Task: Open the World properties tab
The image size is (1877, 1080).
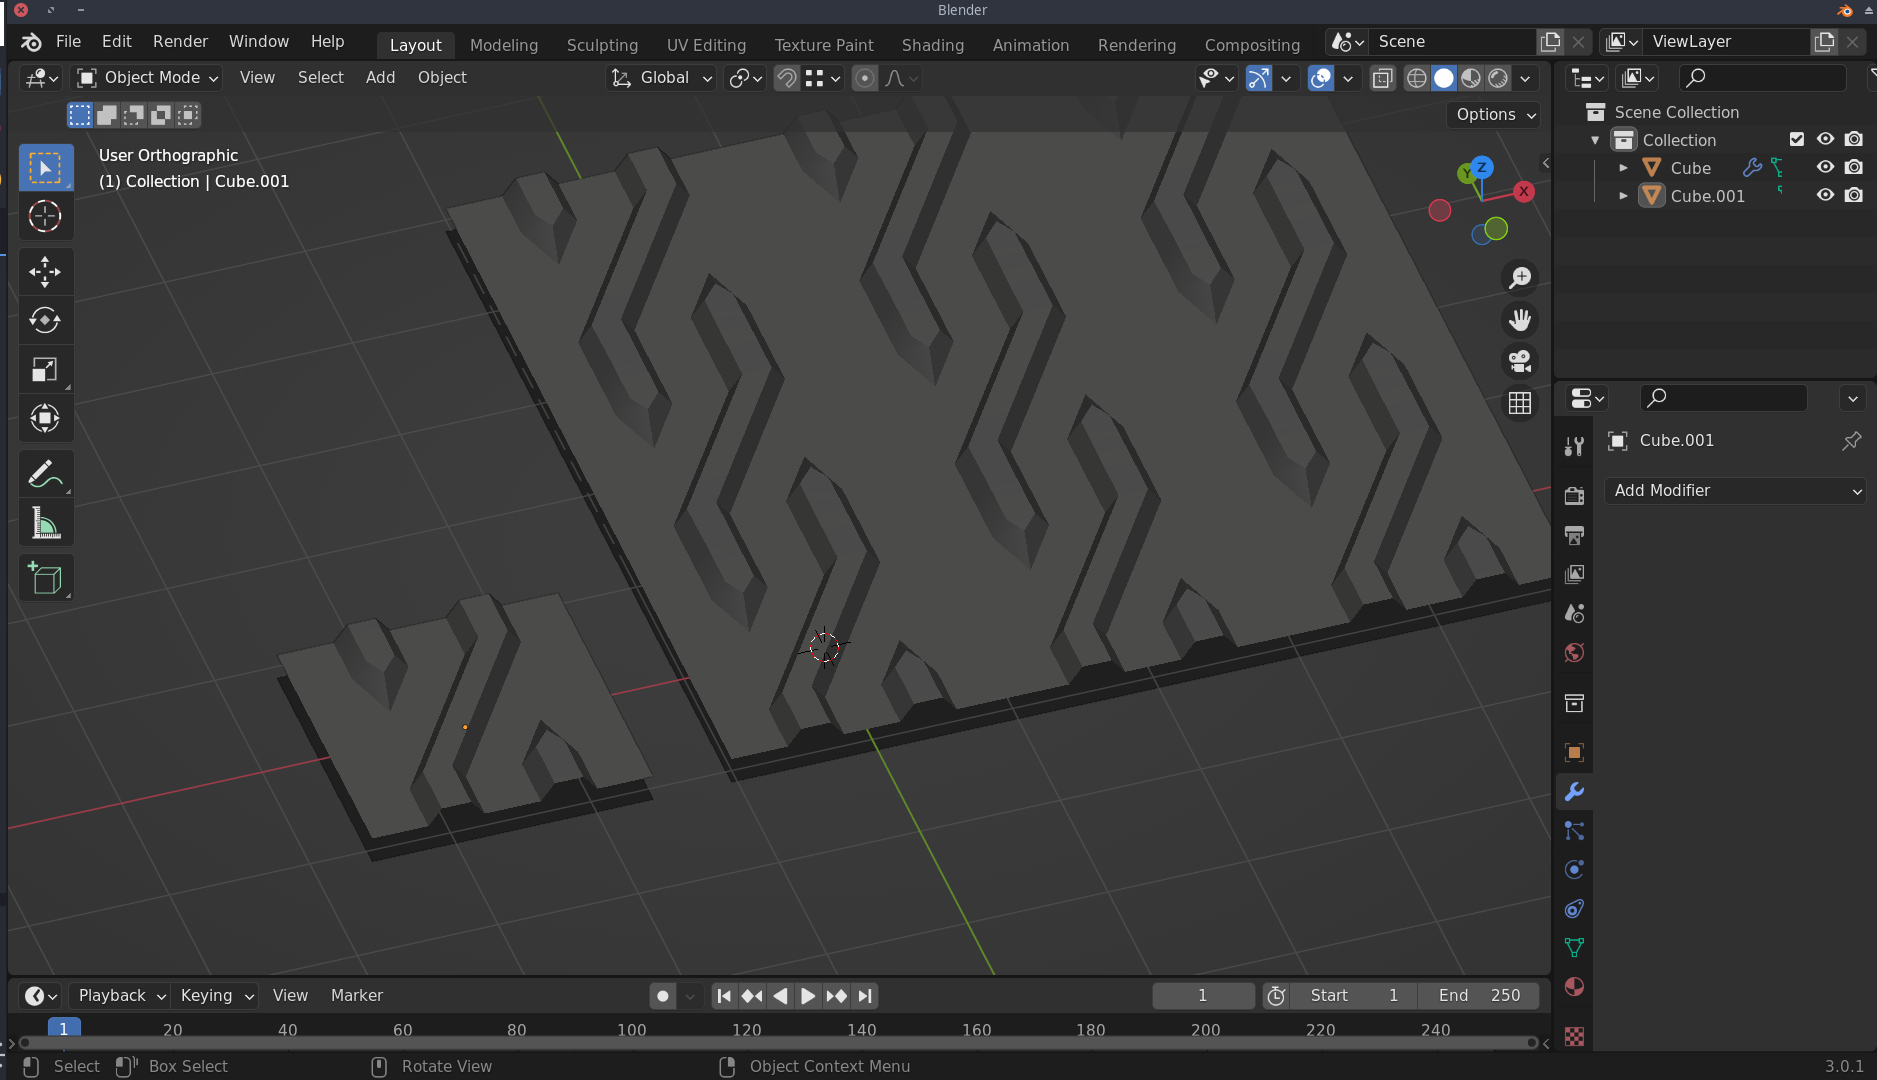Action: tap(1574, 653)
